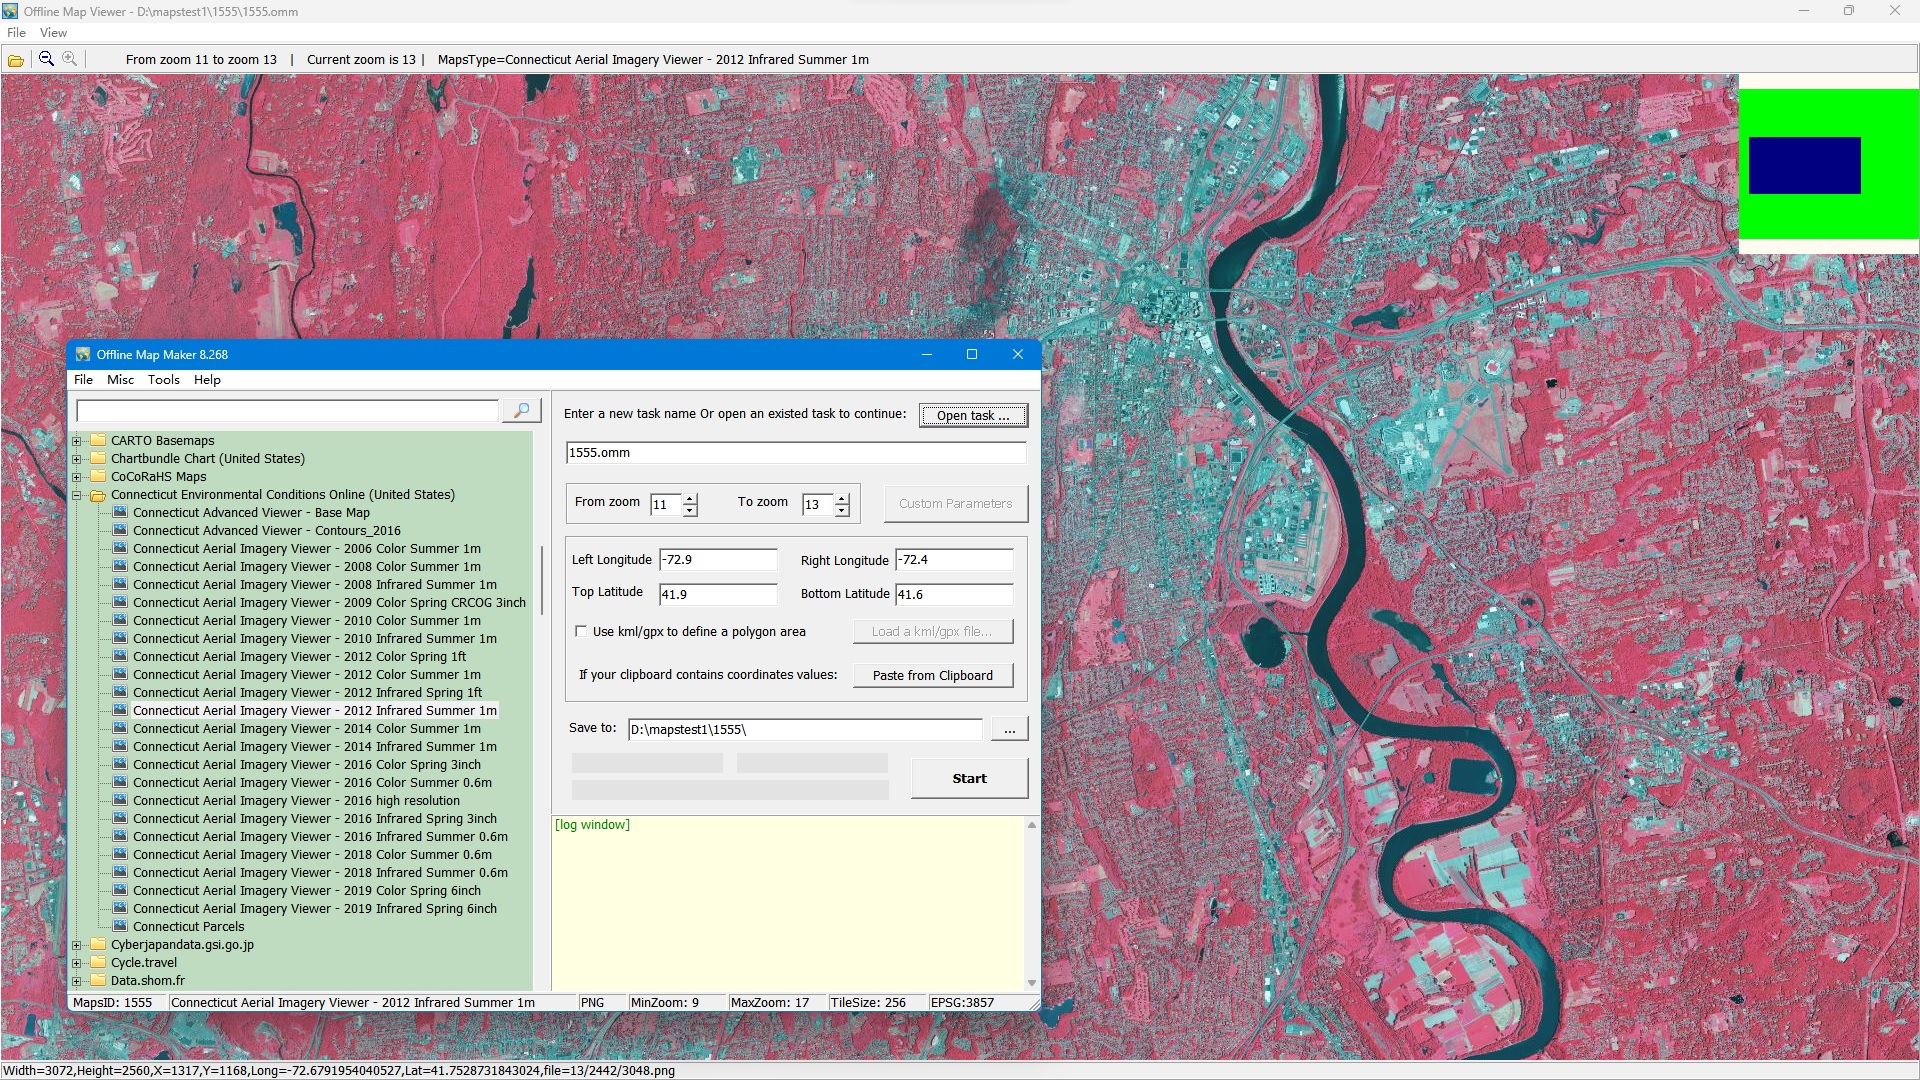Open File menu in Offline Map Maker
The image size is (1920, 1080).
point(83,380)
